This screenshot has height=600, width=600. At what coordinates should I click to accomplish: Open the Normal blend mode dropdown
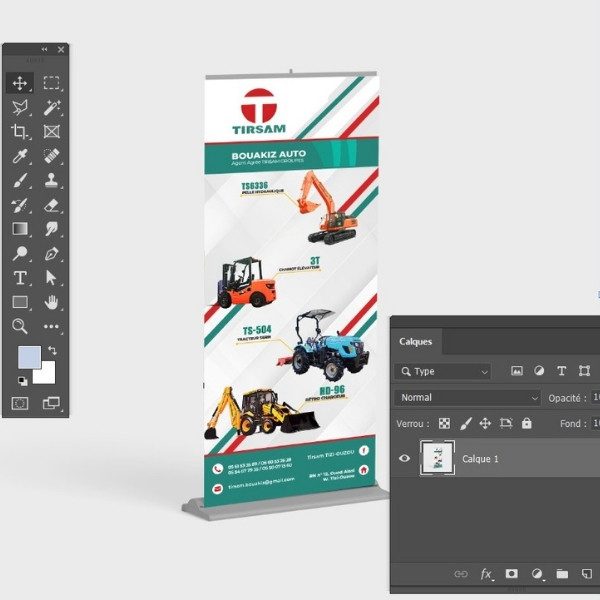pos(467,397)
